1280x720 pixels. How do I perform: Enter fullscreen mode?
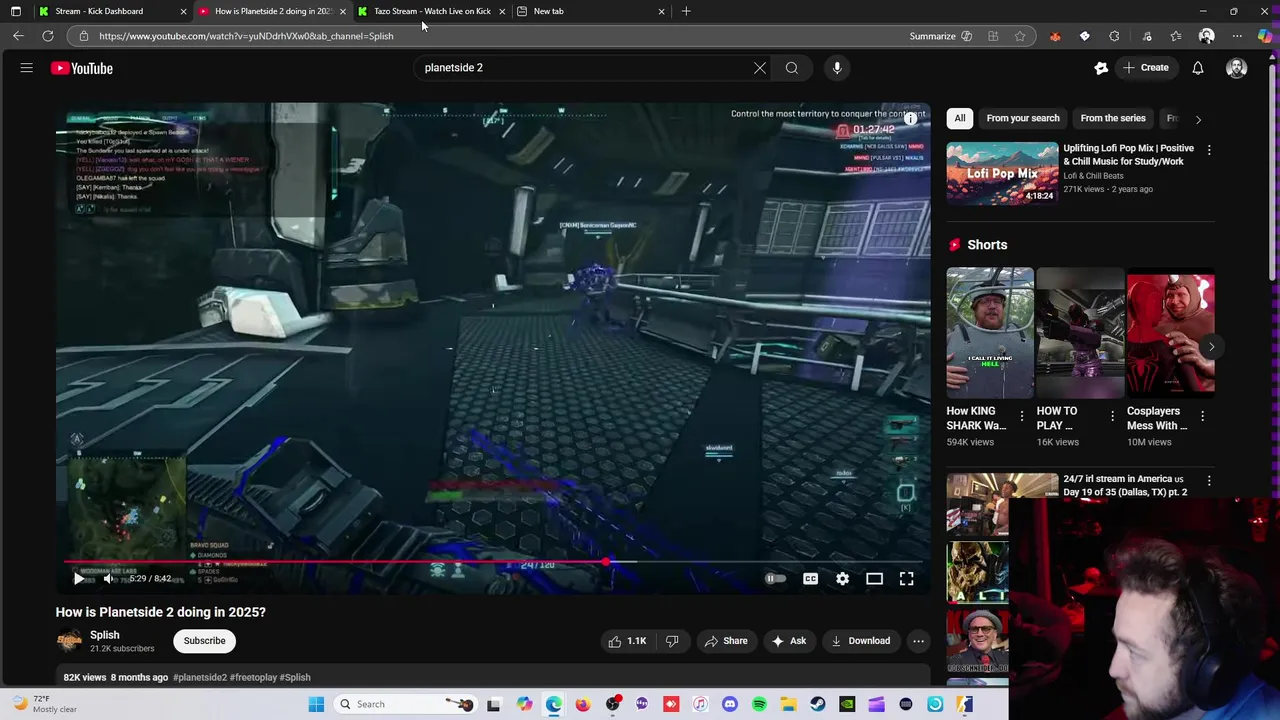click(x=906, y=578)
